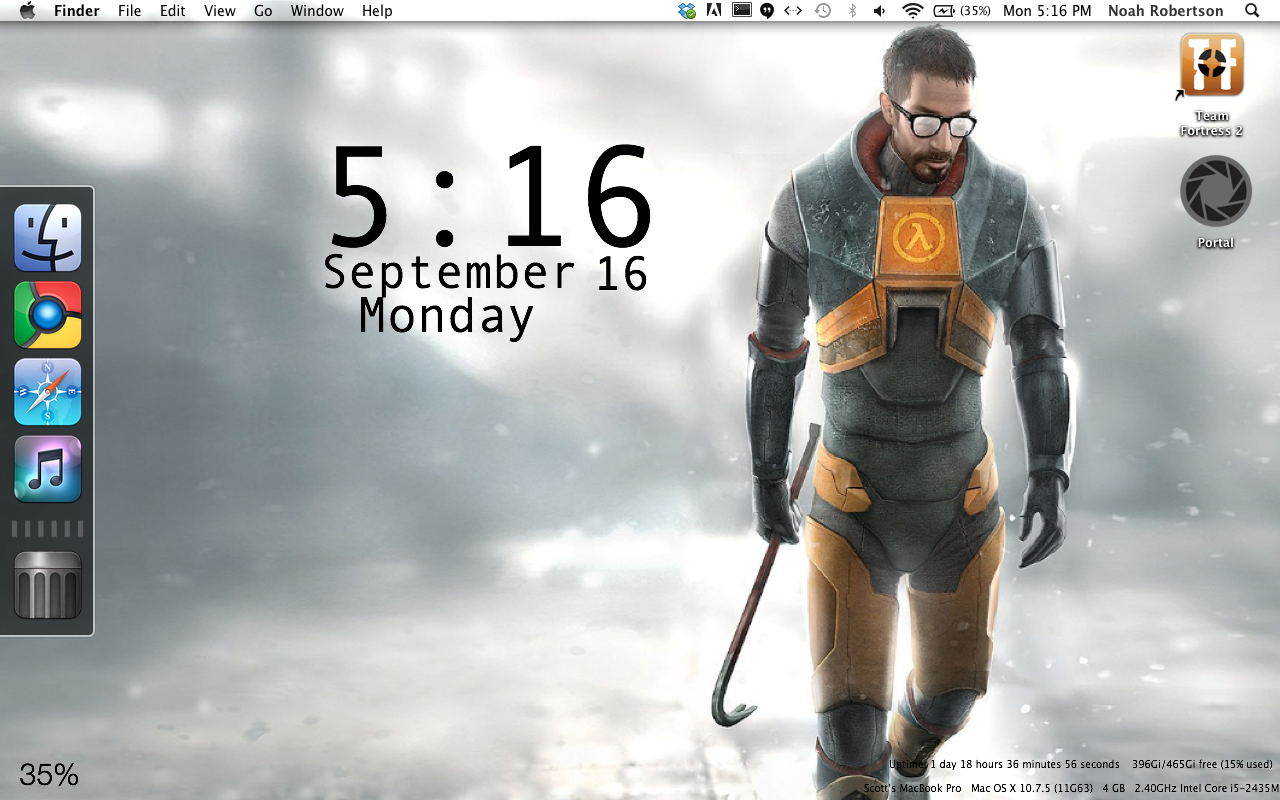Image resolution: width=1280 pixels, height=800 pixels.
Task: Open the Time Machine status menu
Action: coord(822,11)
